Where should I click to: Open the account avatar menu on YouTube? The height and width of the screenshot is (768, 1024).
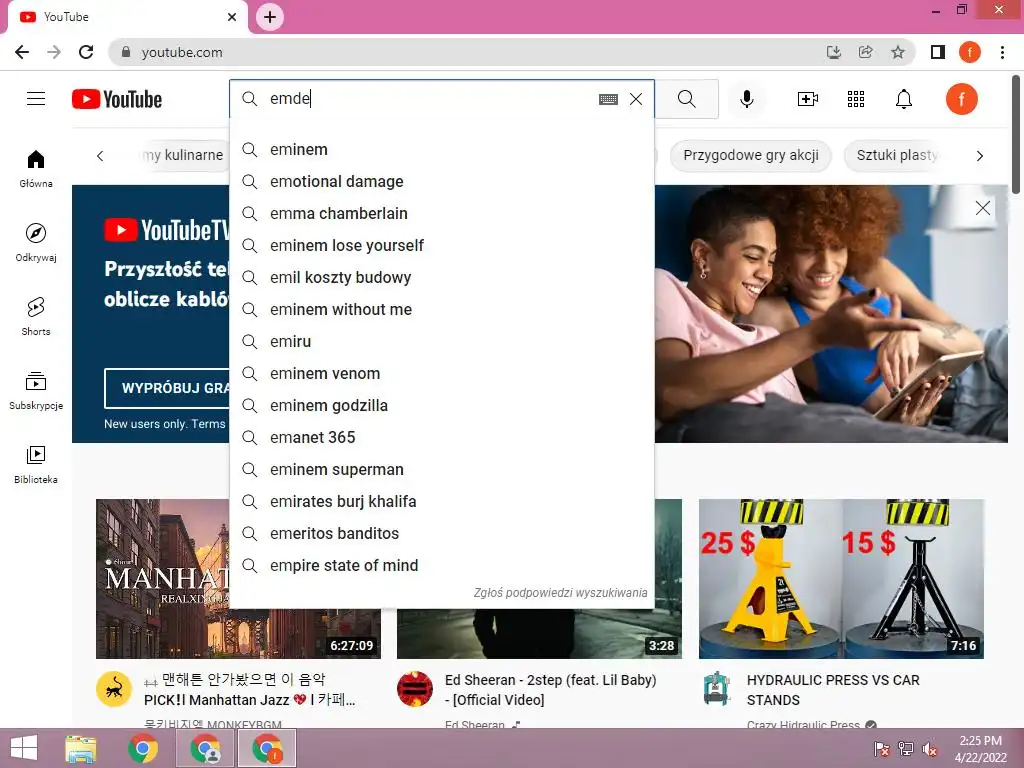coord(961,99)
